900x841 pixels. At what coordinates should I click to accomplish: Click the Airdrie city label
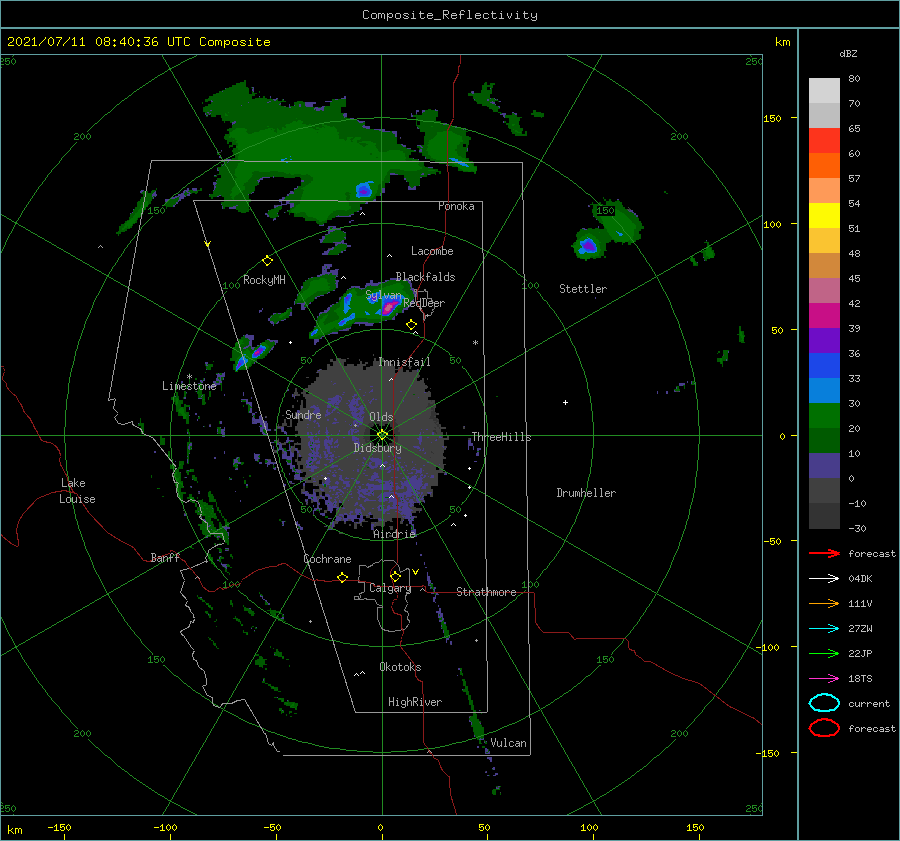[x=394, y=534]
